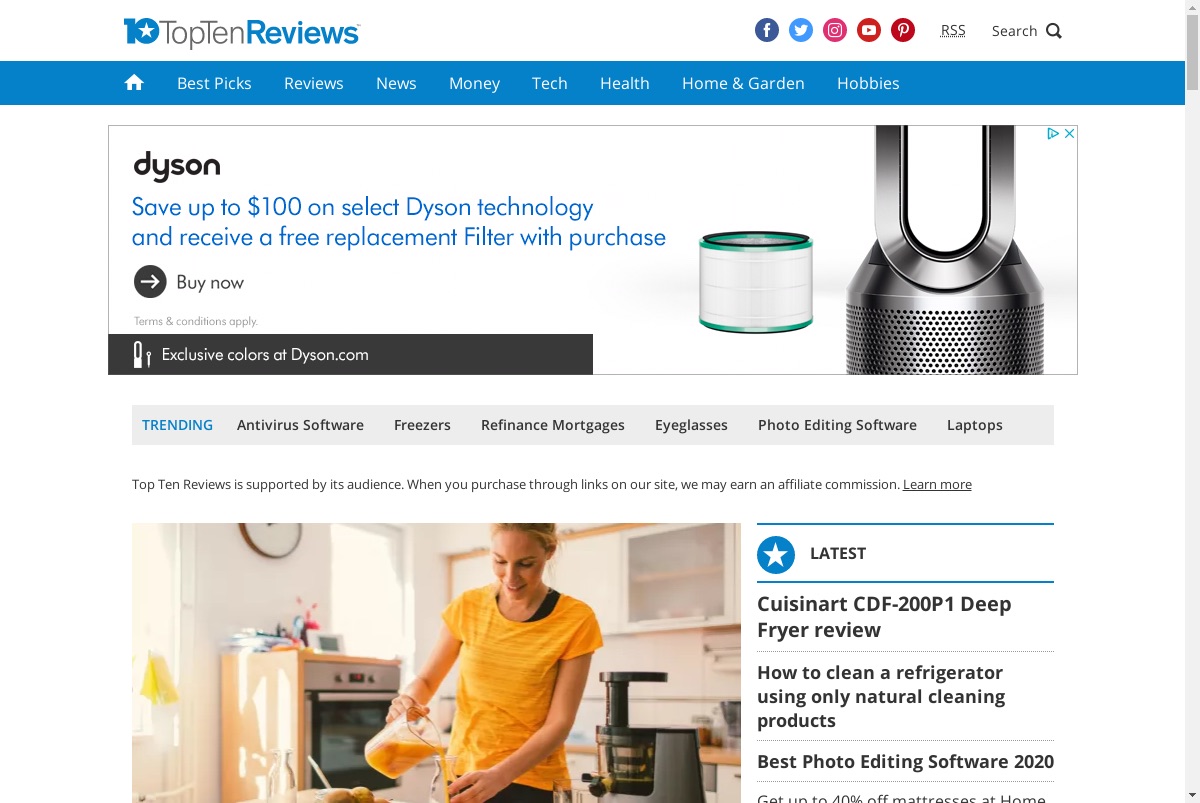The height and width of the screenshot is (803, 1200).
Task: Open the Instagram social icon
Action: 835,30
